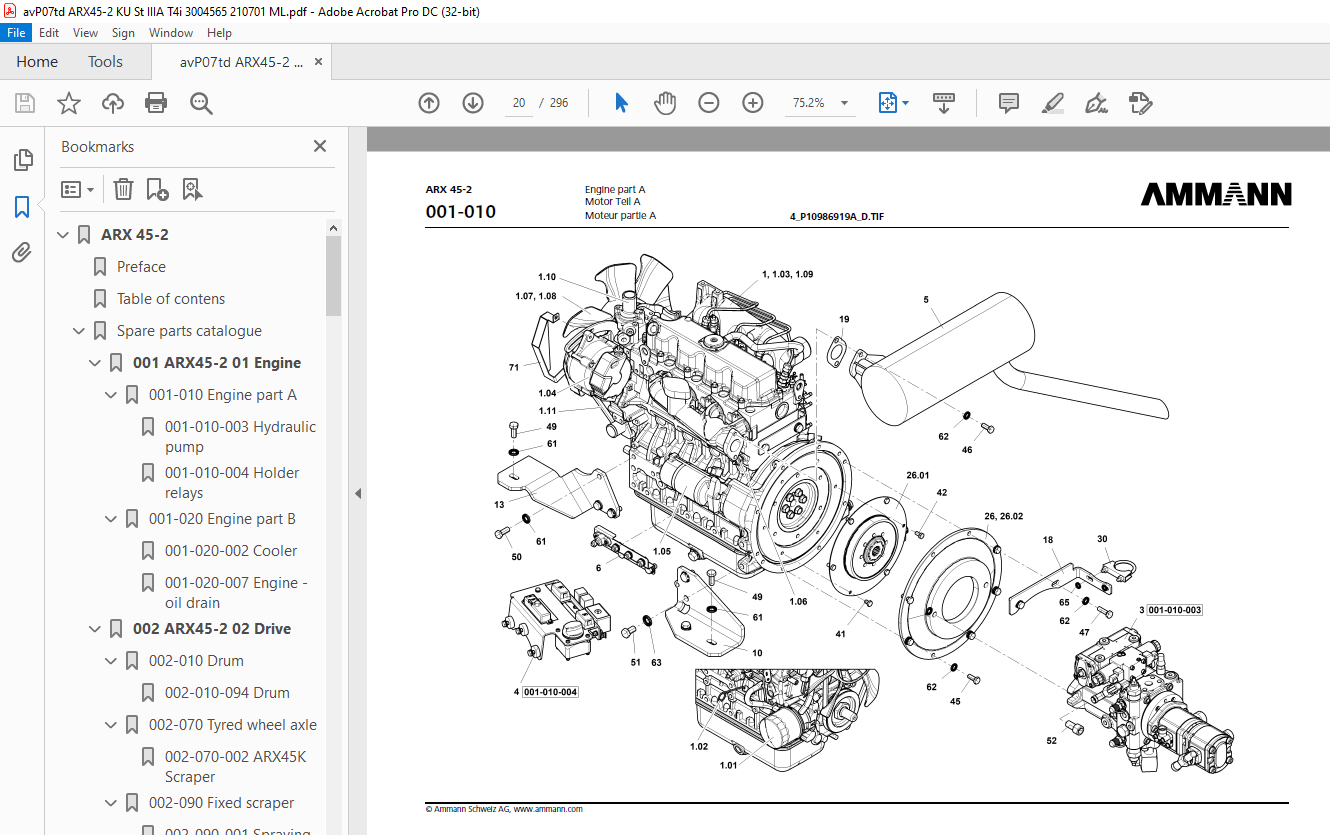
Task: Collapse the Spare parts catalogue bookmark
Action: 79,331
